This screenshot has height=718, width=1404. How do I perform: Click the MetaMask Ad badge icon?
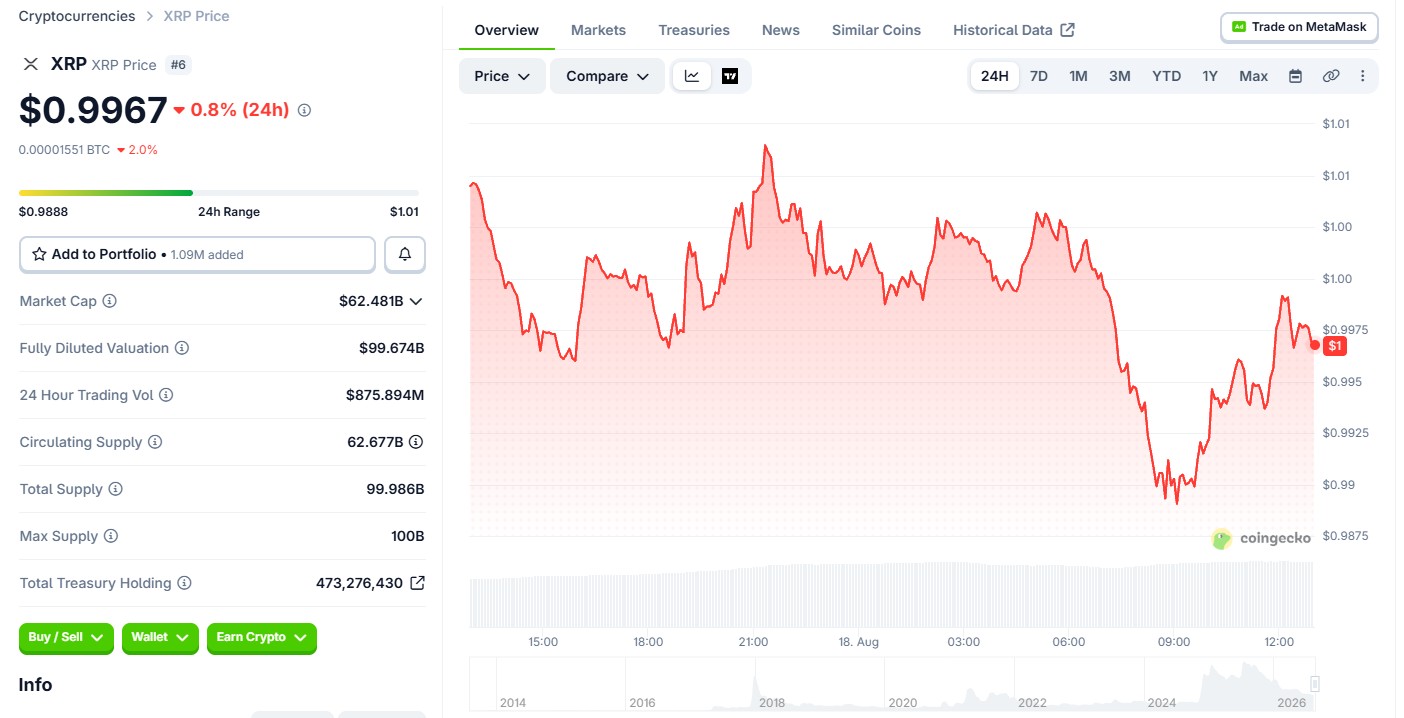point(1239,27)
